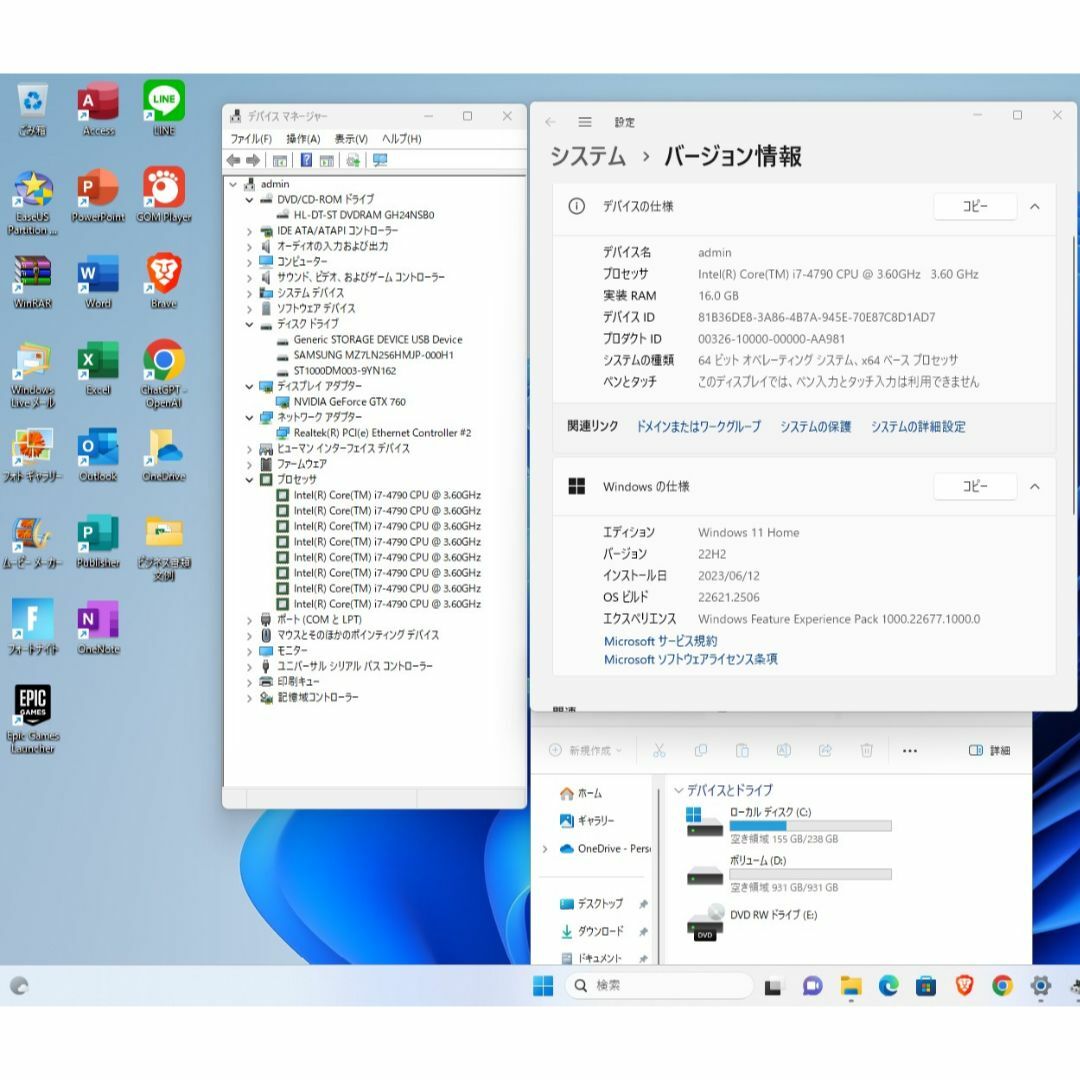Open ファイル(F) menu in Device Manager
The image size is (1080, 1080).
tap(251, 138)
